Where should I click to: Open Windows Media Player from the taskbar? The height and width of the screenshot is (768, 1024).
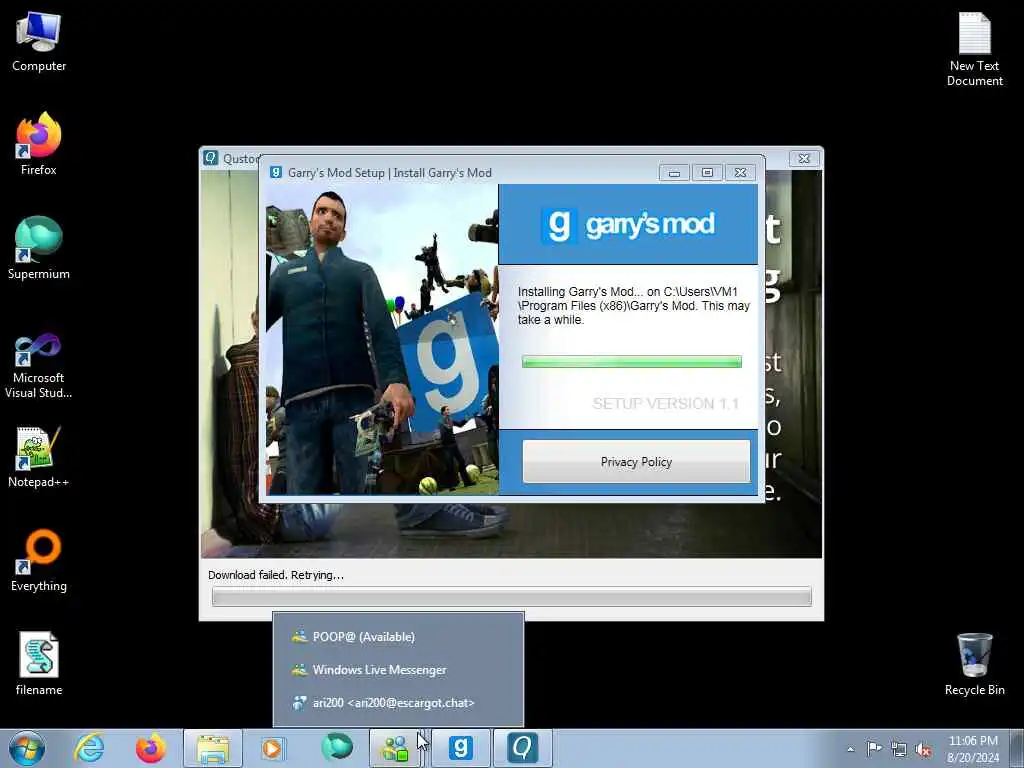click(x=272, y=748)
